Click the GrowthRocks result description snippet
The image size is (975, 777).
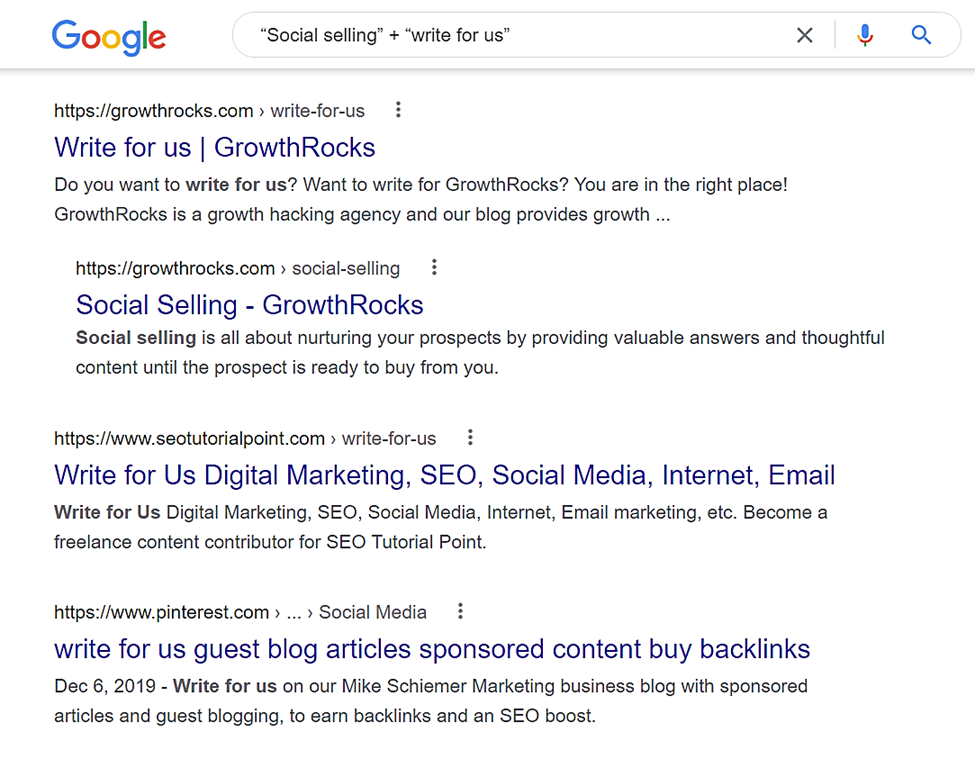coord(421,200)
